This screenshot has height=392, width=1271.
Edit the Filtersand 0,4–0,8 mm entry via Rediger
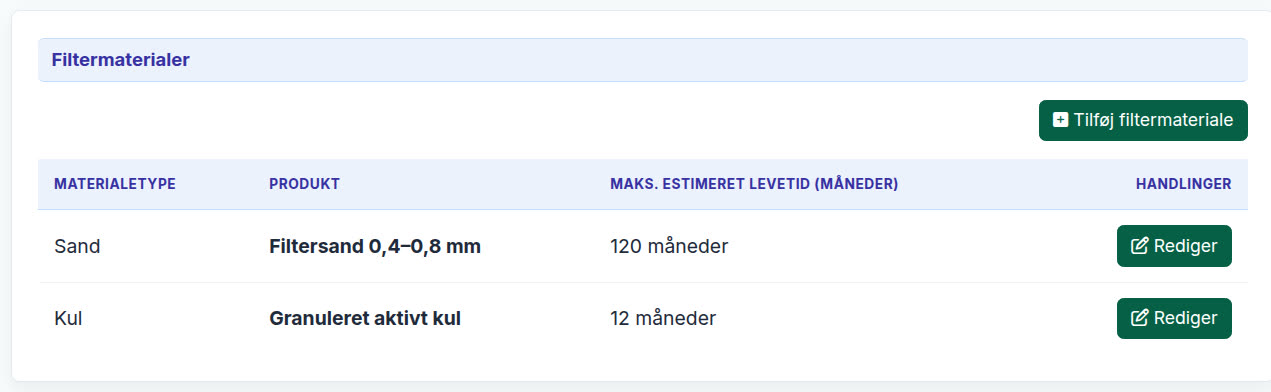coord(1174,246)
